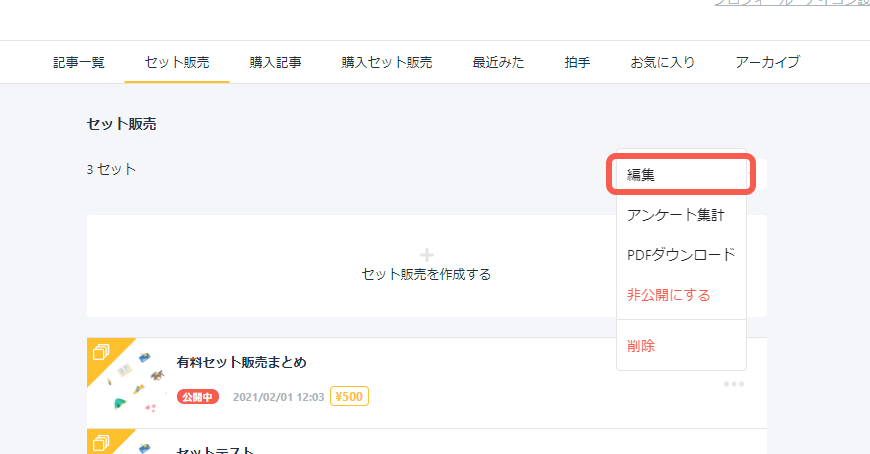Click the plus icon to create set

click(x=427, y=255)
